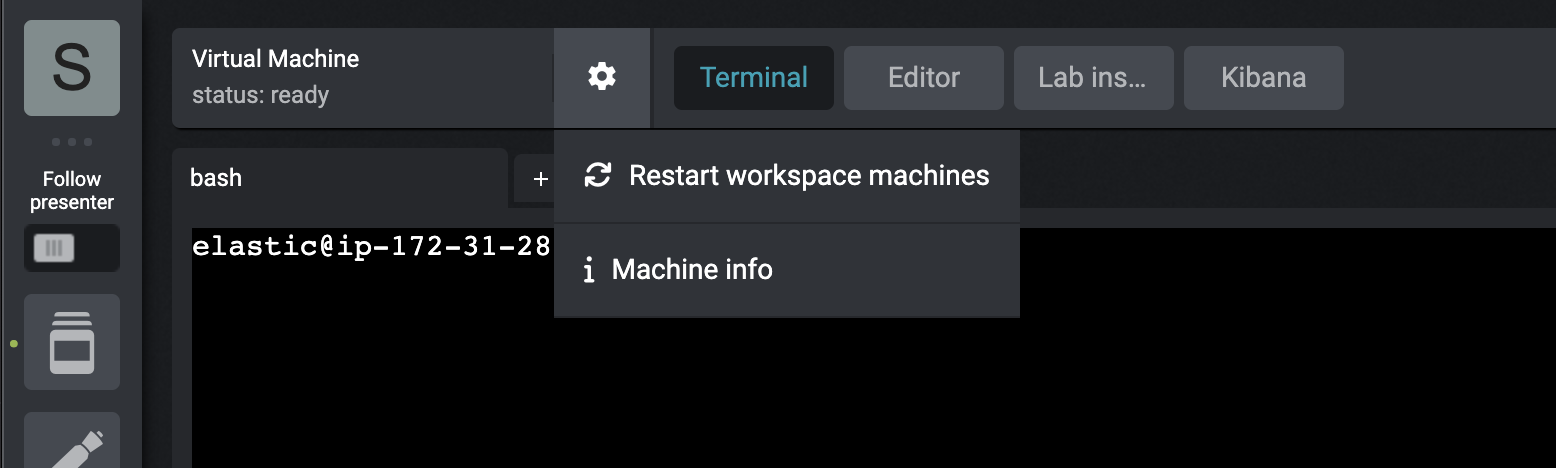This screenshot has width=1556, height=468.
Task: Click the gear settings icon
Action: click(x=601, y=77)
